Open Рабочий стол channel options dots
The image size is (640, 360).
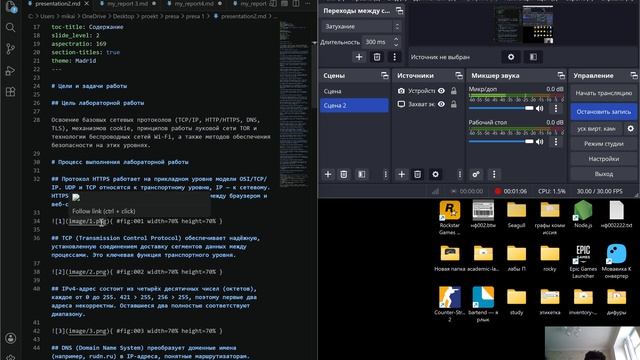[x=556, y=142]
